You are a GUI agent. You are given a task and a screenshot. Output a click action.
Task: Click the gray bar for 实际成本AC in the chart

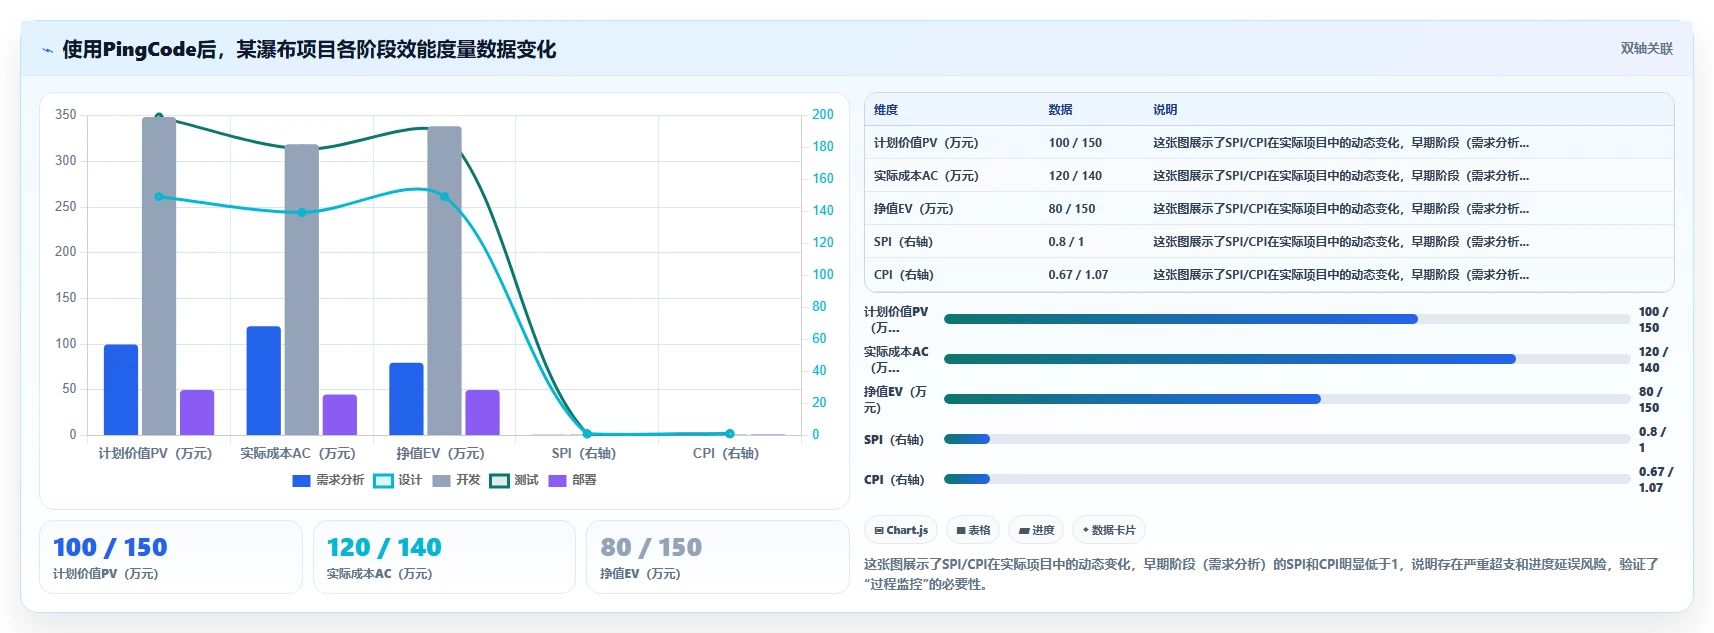pos(302,290)
